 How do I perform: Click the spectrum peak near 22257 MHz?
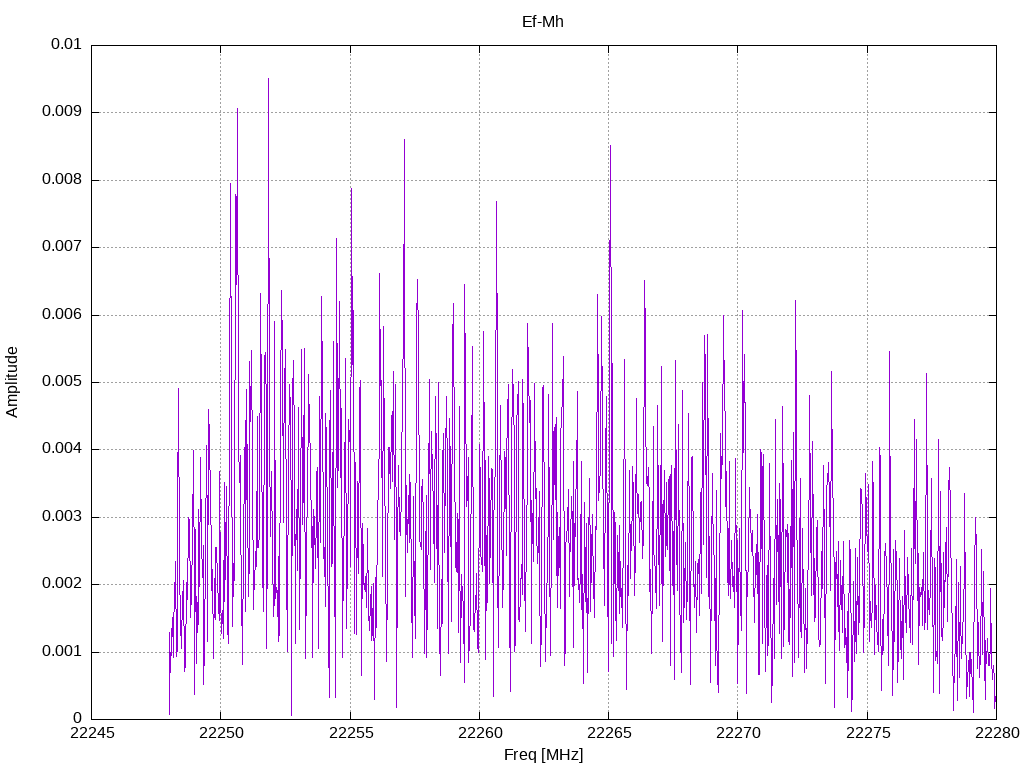pyautogui.click(x=404, y=142)
